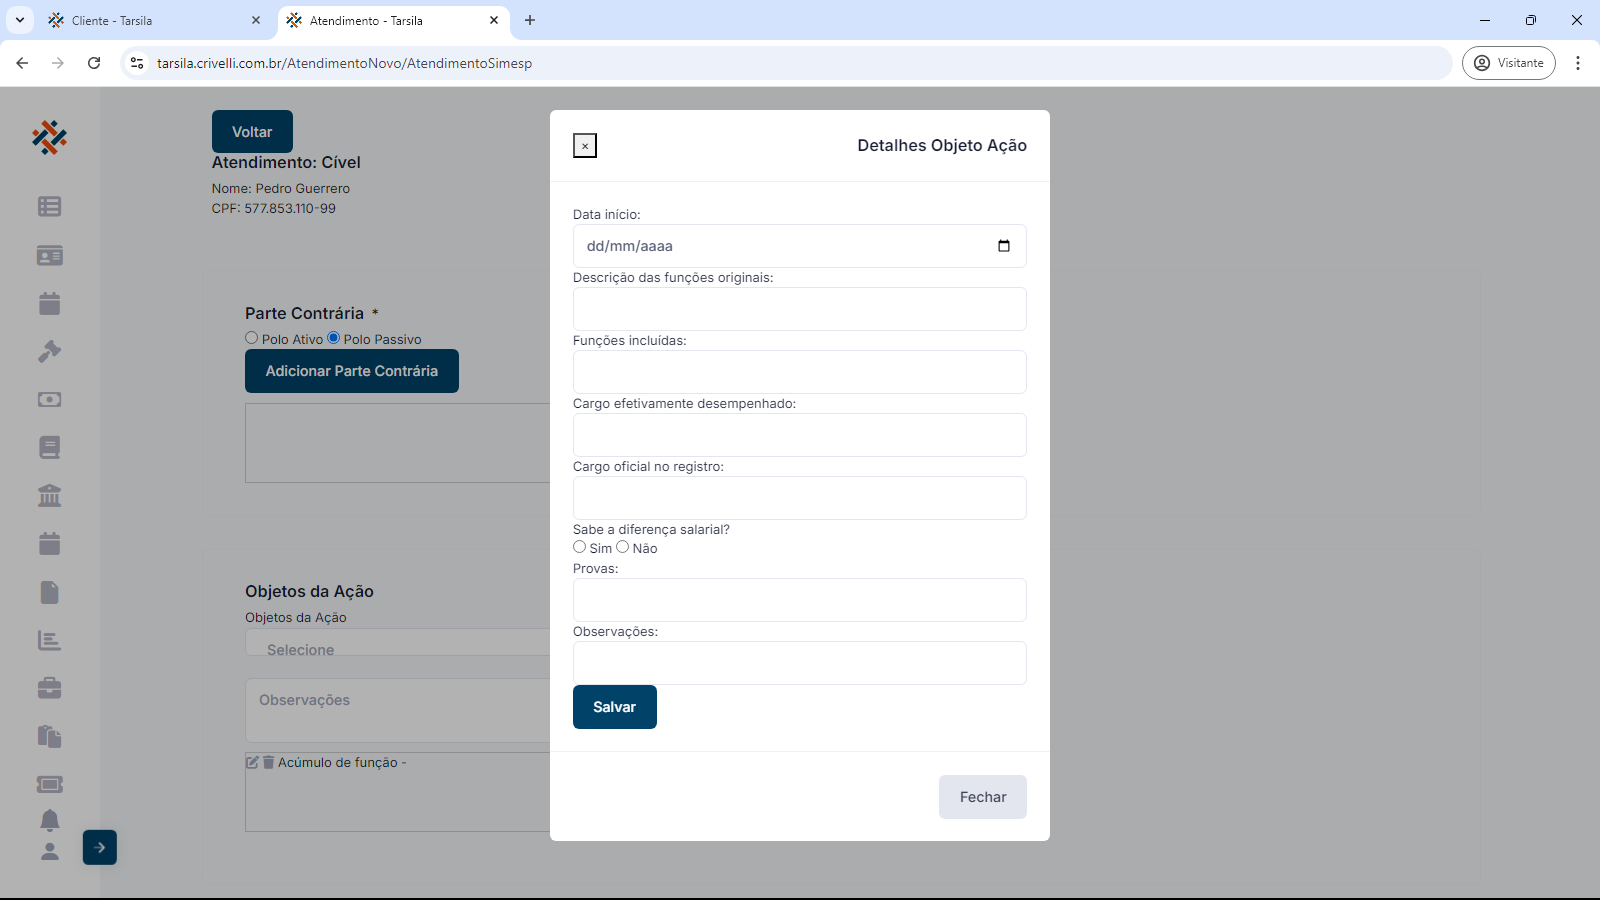Delete Acúmulo de função with trash icon

pyautogui.click(x=268, y=762)
